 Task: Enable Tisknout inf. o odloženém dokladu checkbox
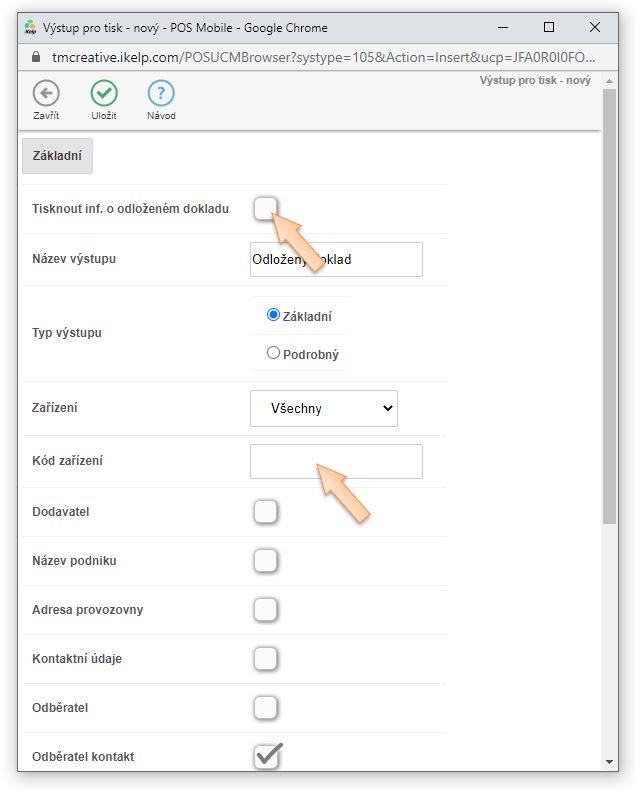coord(265,209)
